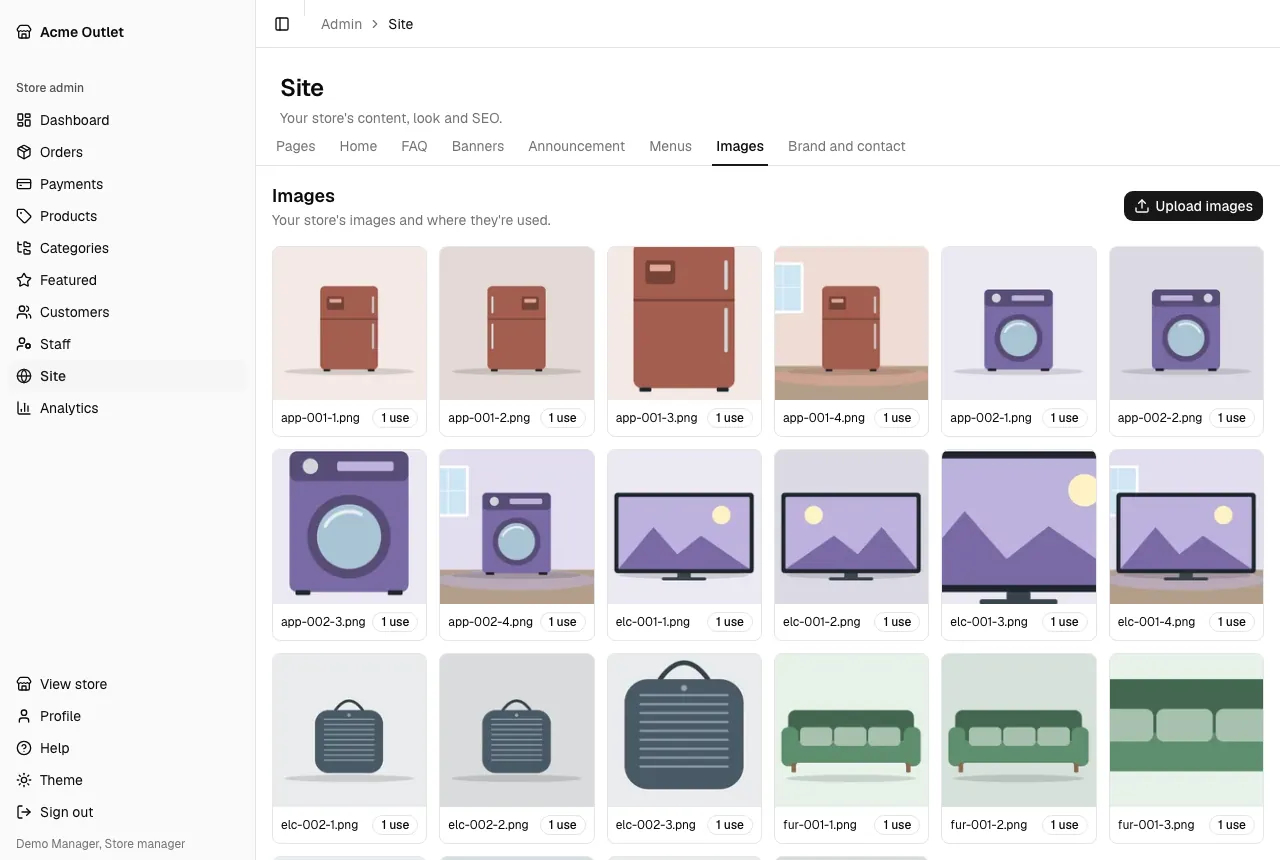
Task: Go to the Banners tab
Action: pos(478,146)
